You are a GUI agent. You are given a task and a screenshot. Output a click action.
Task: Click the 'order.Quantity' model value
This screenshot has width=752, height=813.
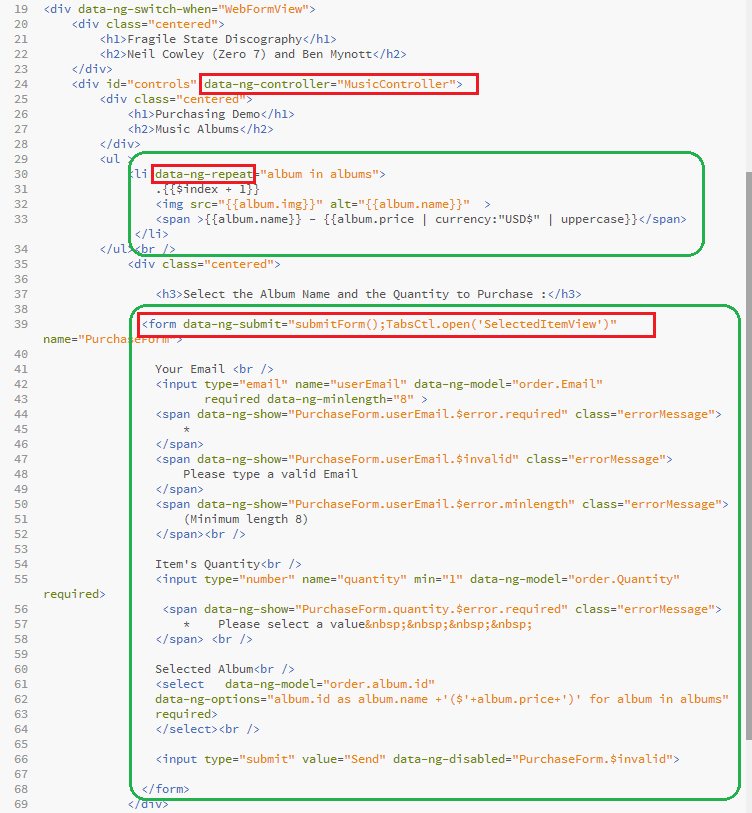[x=624, y=580]
